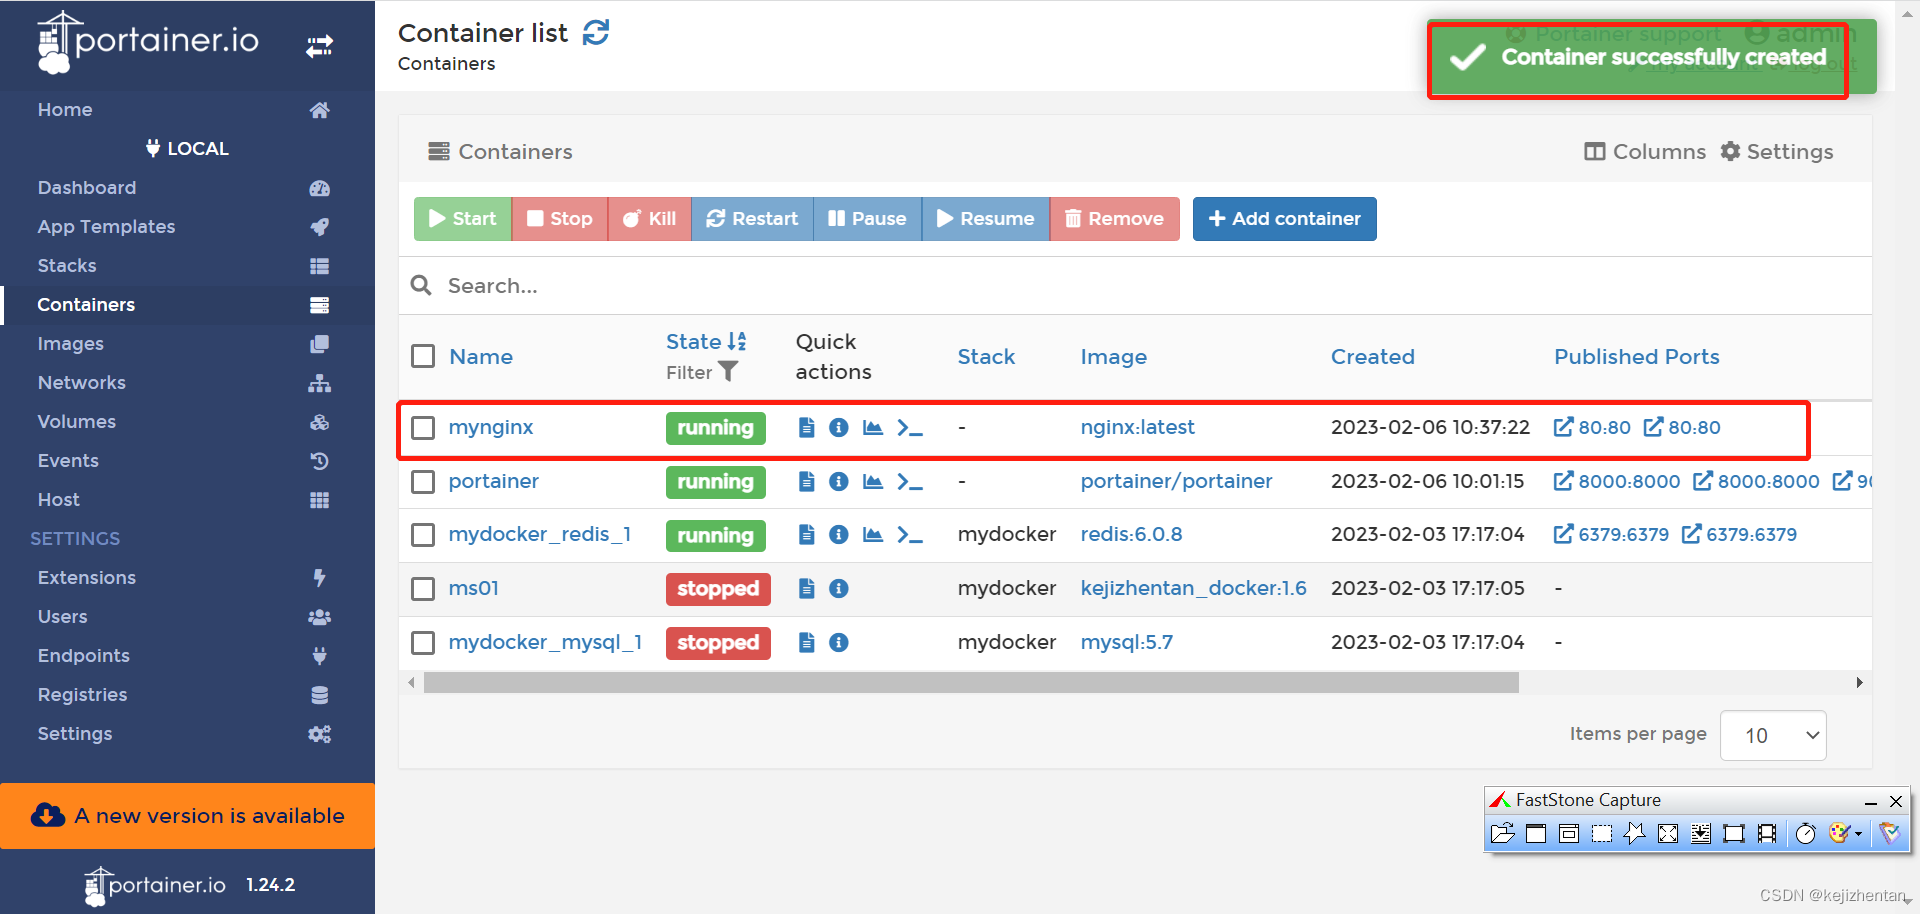Open table Settings menu

(1777, 152)
